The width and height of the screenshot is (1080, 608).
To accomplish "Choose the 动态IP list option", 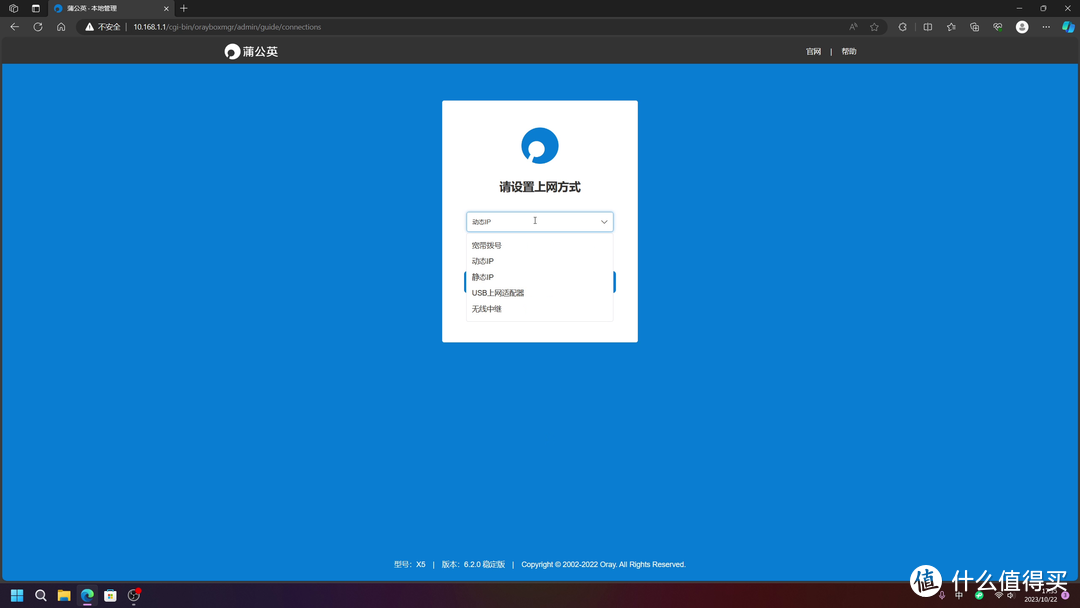I will pyautogui.click(x=483, y=261).
